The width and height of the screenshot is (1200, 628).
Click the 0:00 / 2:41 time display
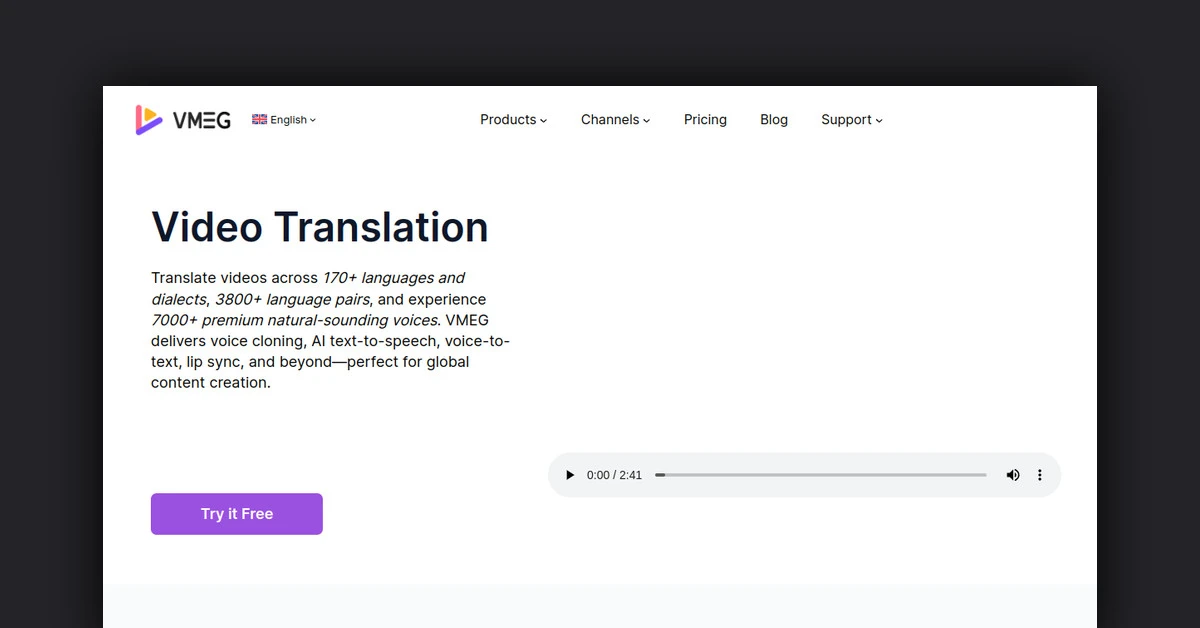tap(614, 475)
